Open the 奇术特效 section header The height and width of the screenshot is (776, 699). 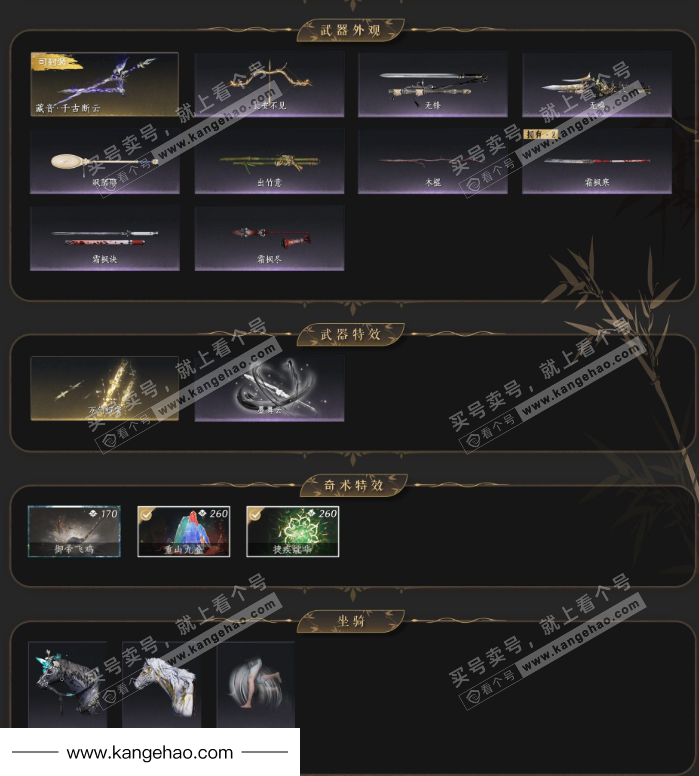(353, 485)
